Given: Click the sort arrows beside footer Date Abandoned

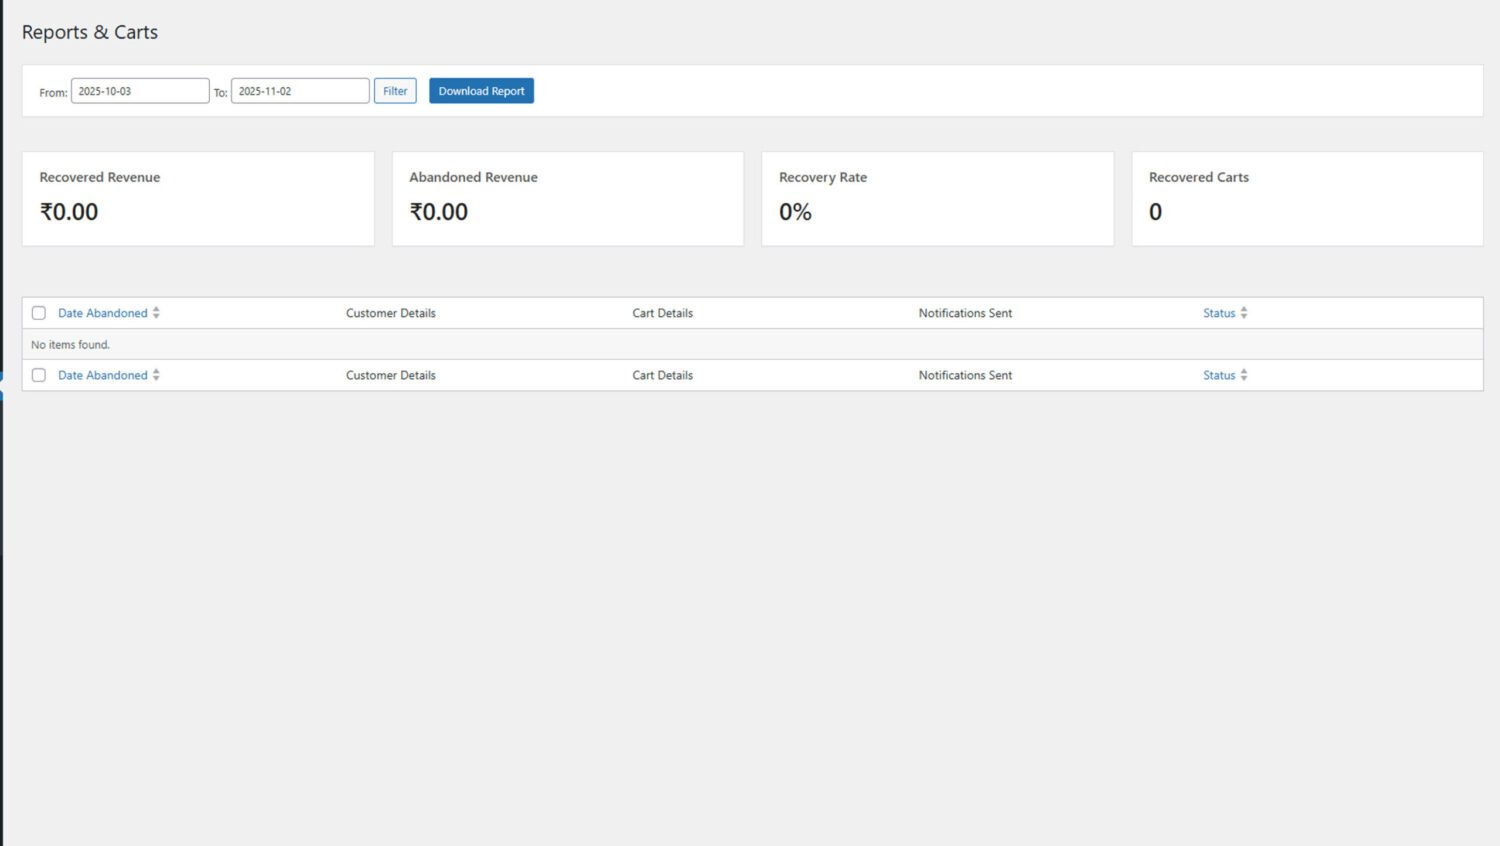Looking at the screenshot, I should tap(156, 375).
